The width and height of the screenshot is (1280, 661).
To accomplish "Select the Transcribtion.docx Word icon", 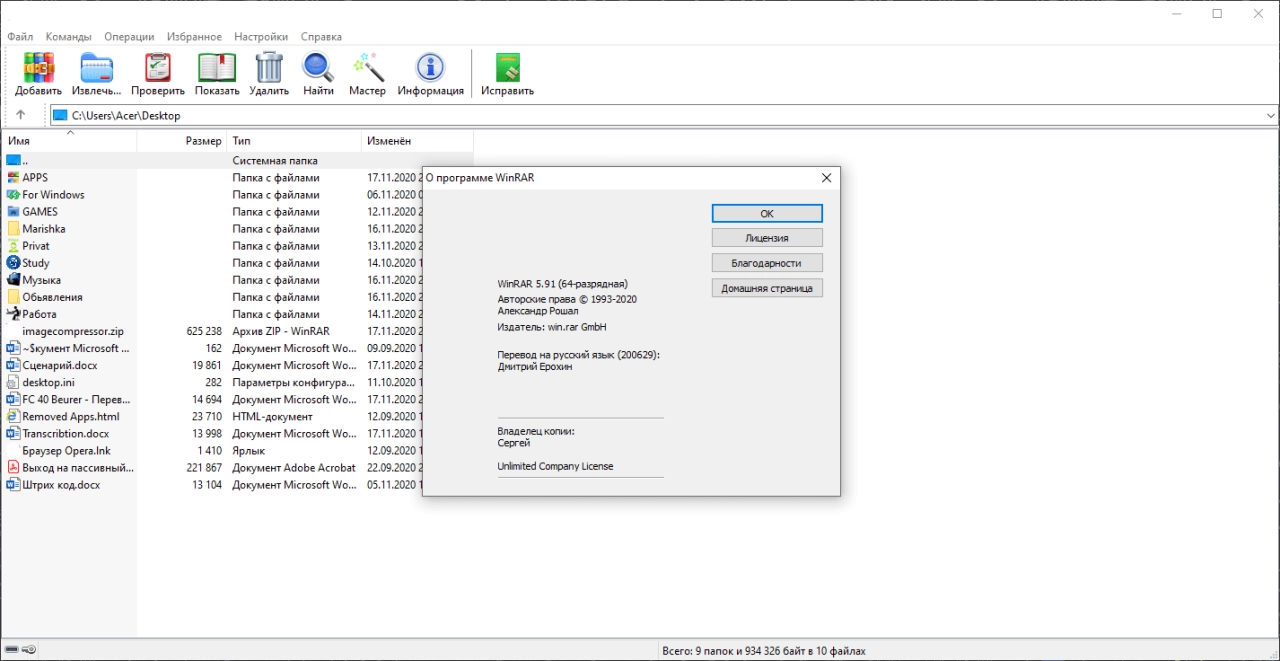I will coord(13,433).
